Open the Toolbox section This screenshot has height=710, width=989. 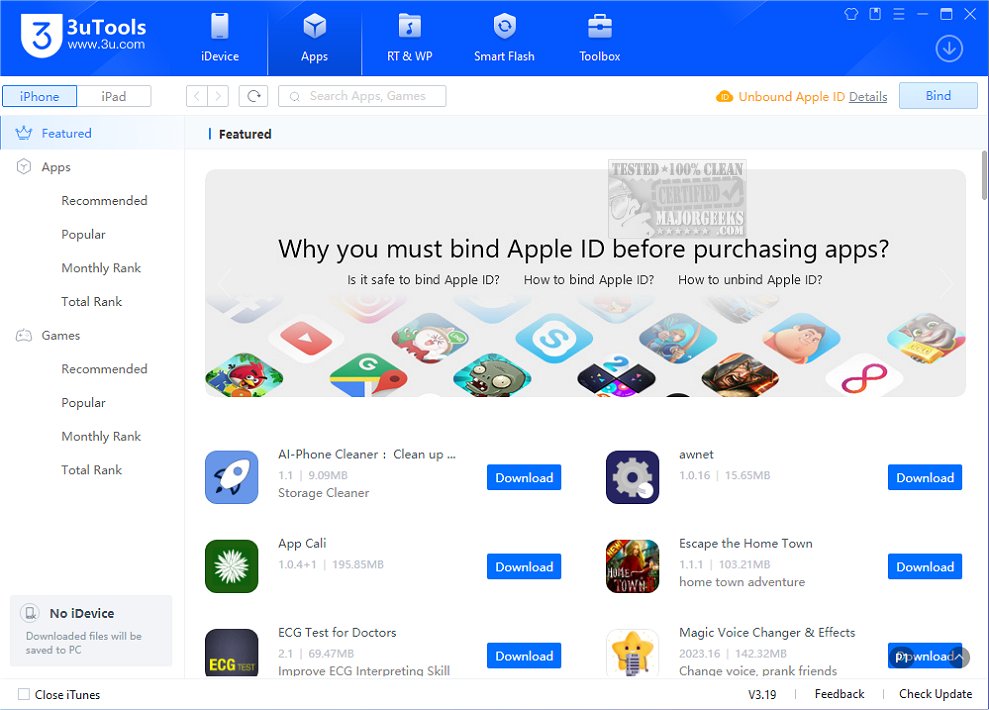point(599,38)
